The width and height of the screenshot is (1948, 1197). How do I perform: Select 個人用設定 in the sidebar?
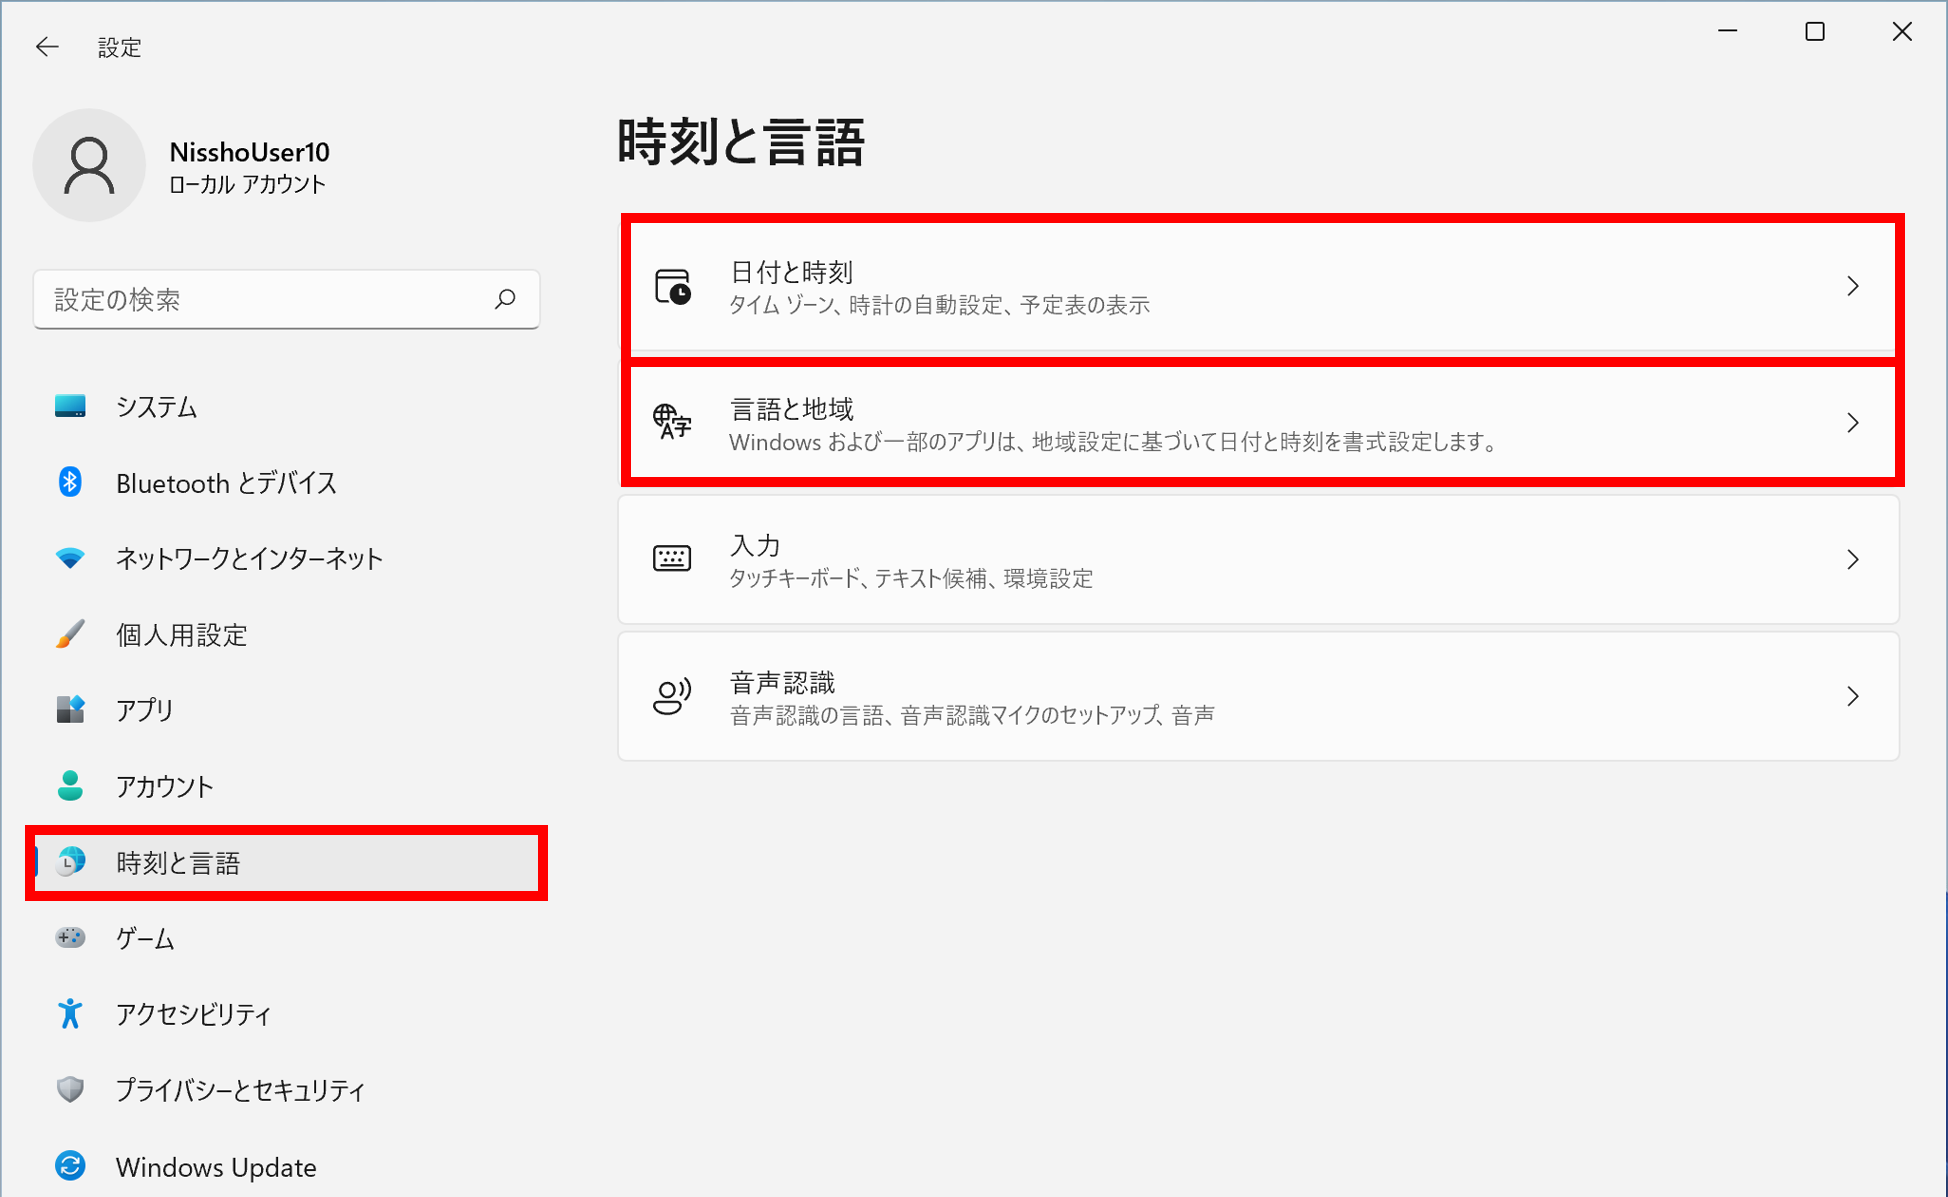pyautogui.click(x=181, y=635)
